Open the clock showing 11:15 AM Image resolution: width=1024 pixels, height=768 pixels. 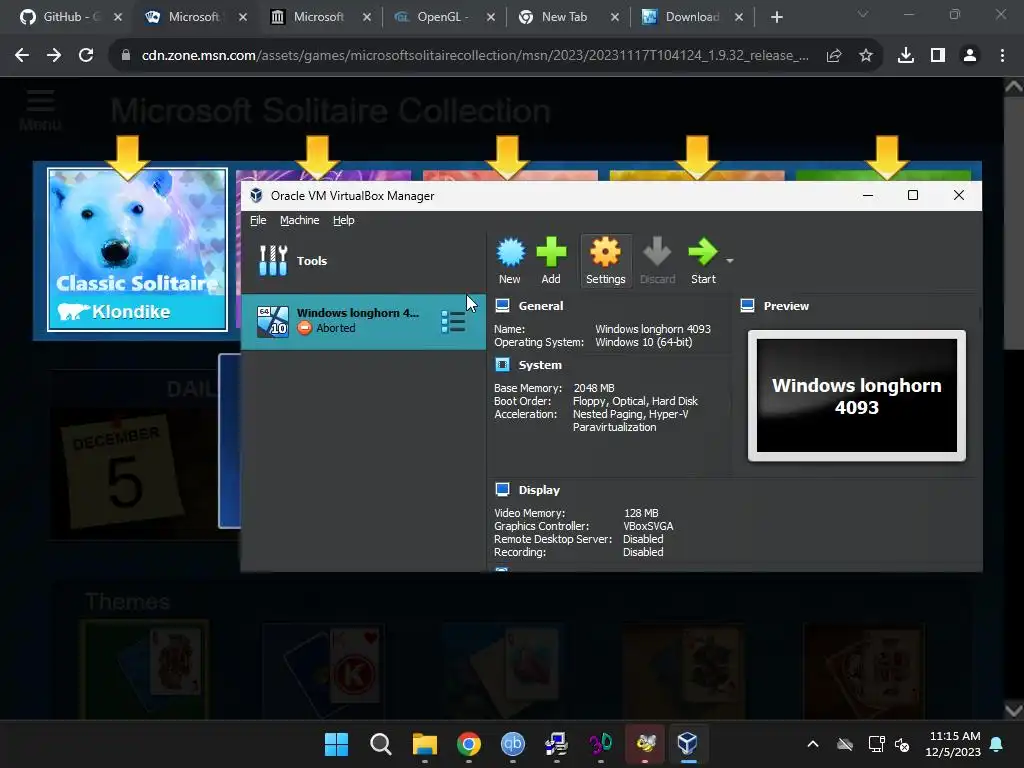point(953,744)
